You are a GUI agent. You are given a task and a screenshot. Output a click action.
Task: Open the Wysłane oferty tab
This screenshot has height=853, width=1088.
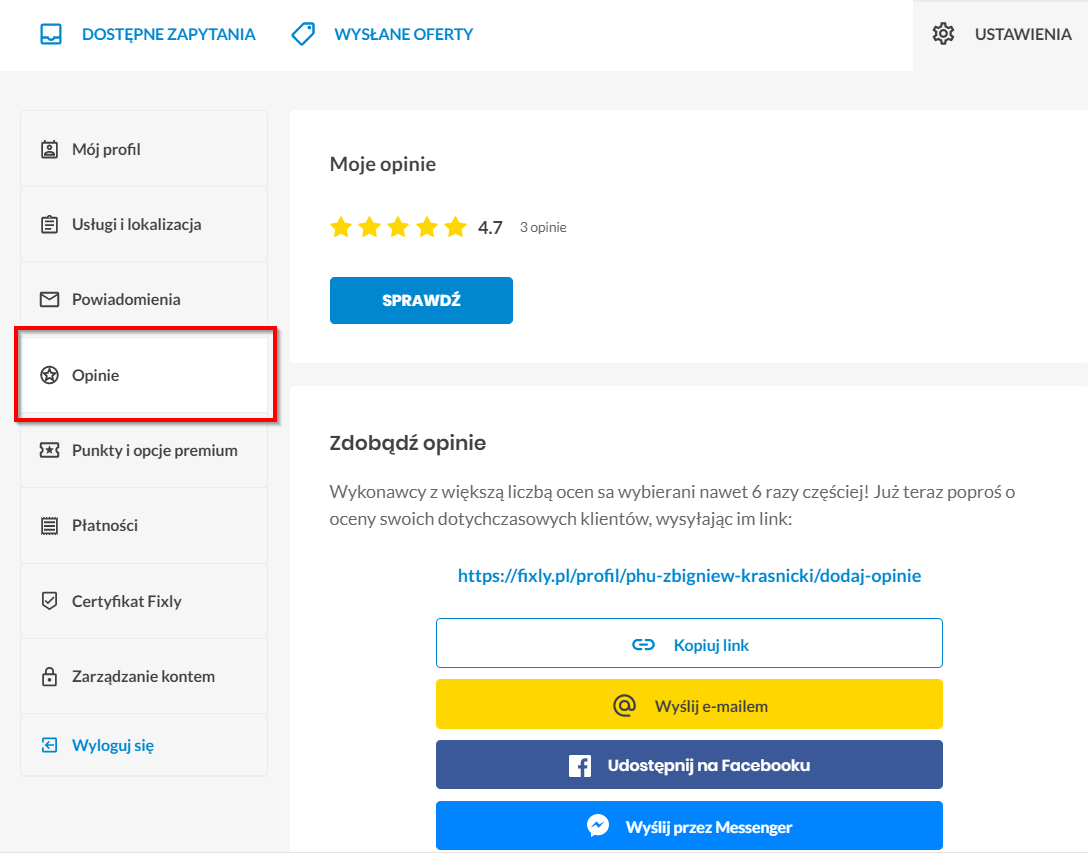coord(382,34)
